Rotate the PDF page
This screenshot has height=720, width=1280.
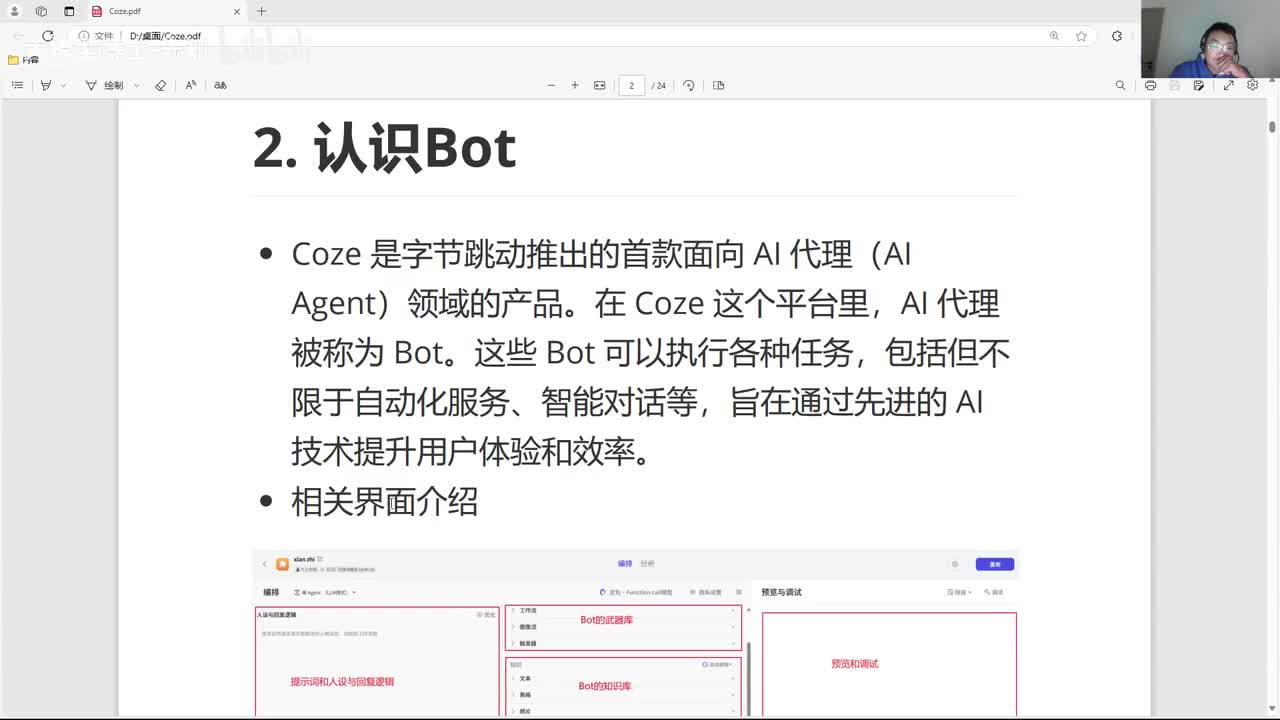pos(689,85)
